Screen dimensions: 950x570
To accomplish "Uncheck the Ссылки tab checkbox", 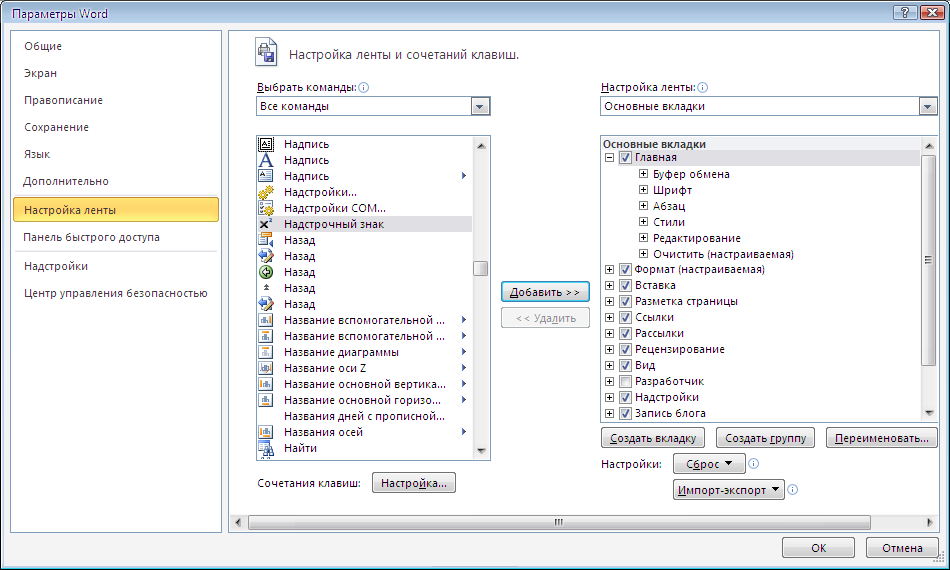I will coord(625,317).
